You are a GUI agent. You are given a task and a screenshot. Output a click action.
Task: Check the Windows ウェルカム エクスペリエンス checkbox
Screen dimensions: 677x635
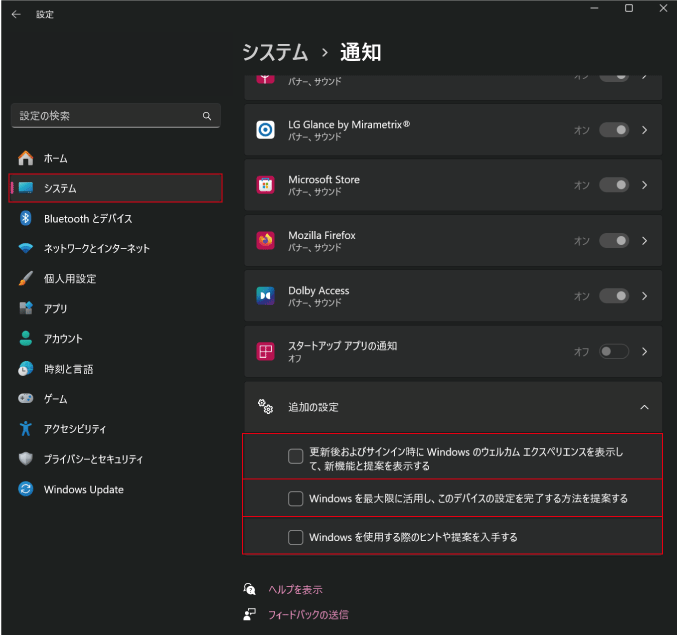pos(295,457)
